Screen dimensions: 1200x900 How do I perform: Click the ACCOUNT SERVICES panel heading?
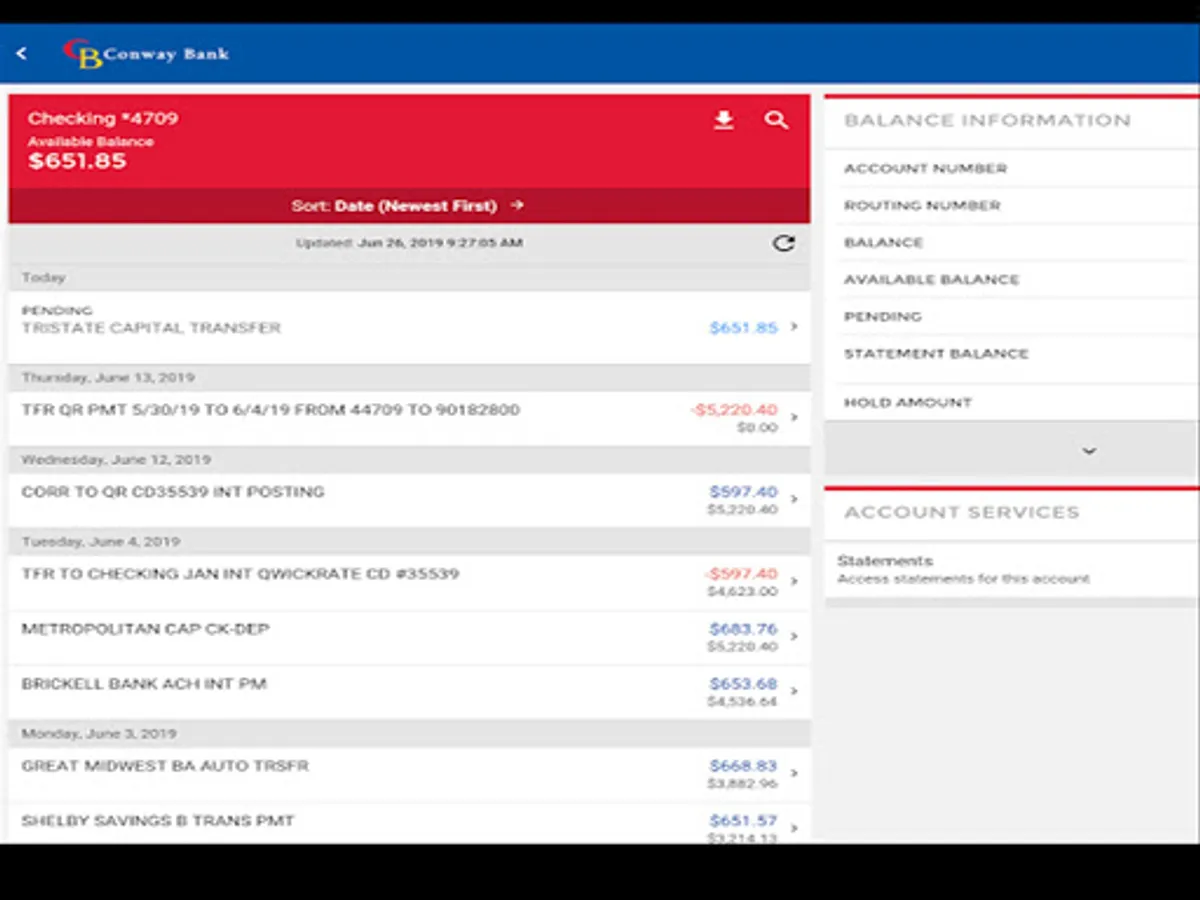pos(961,513)
